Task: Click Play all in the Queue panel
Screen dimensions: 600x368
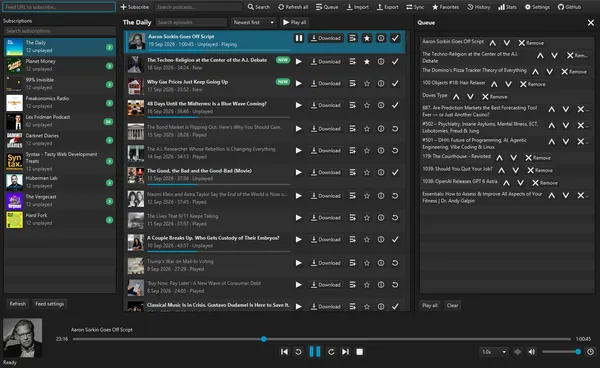Action: (430, 305)
